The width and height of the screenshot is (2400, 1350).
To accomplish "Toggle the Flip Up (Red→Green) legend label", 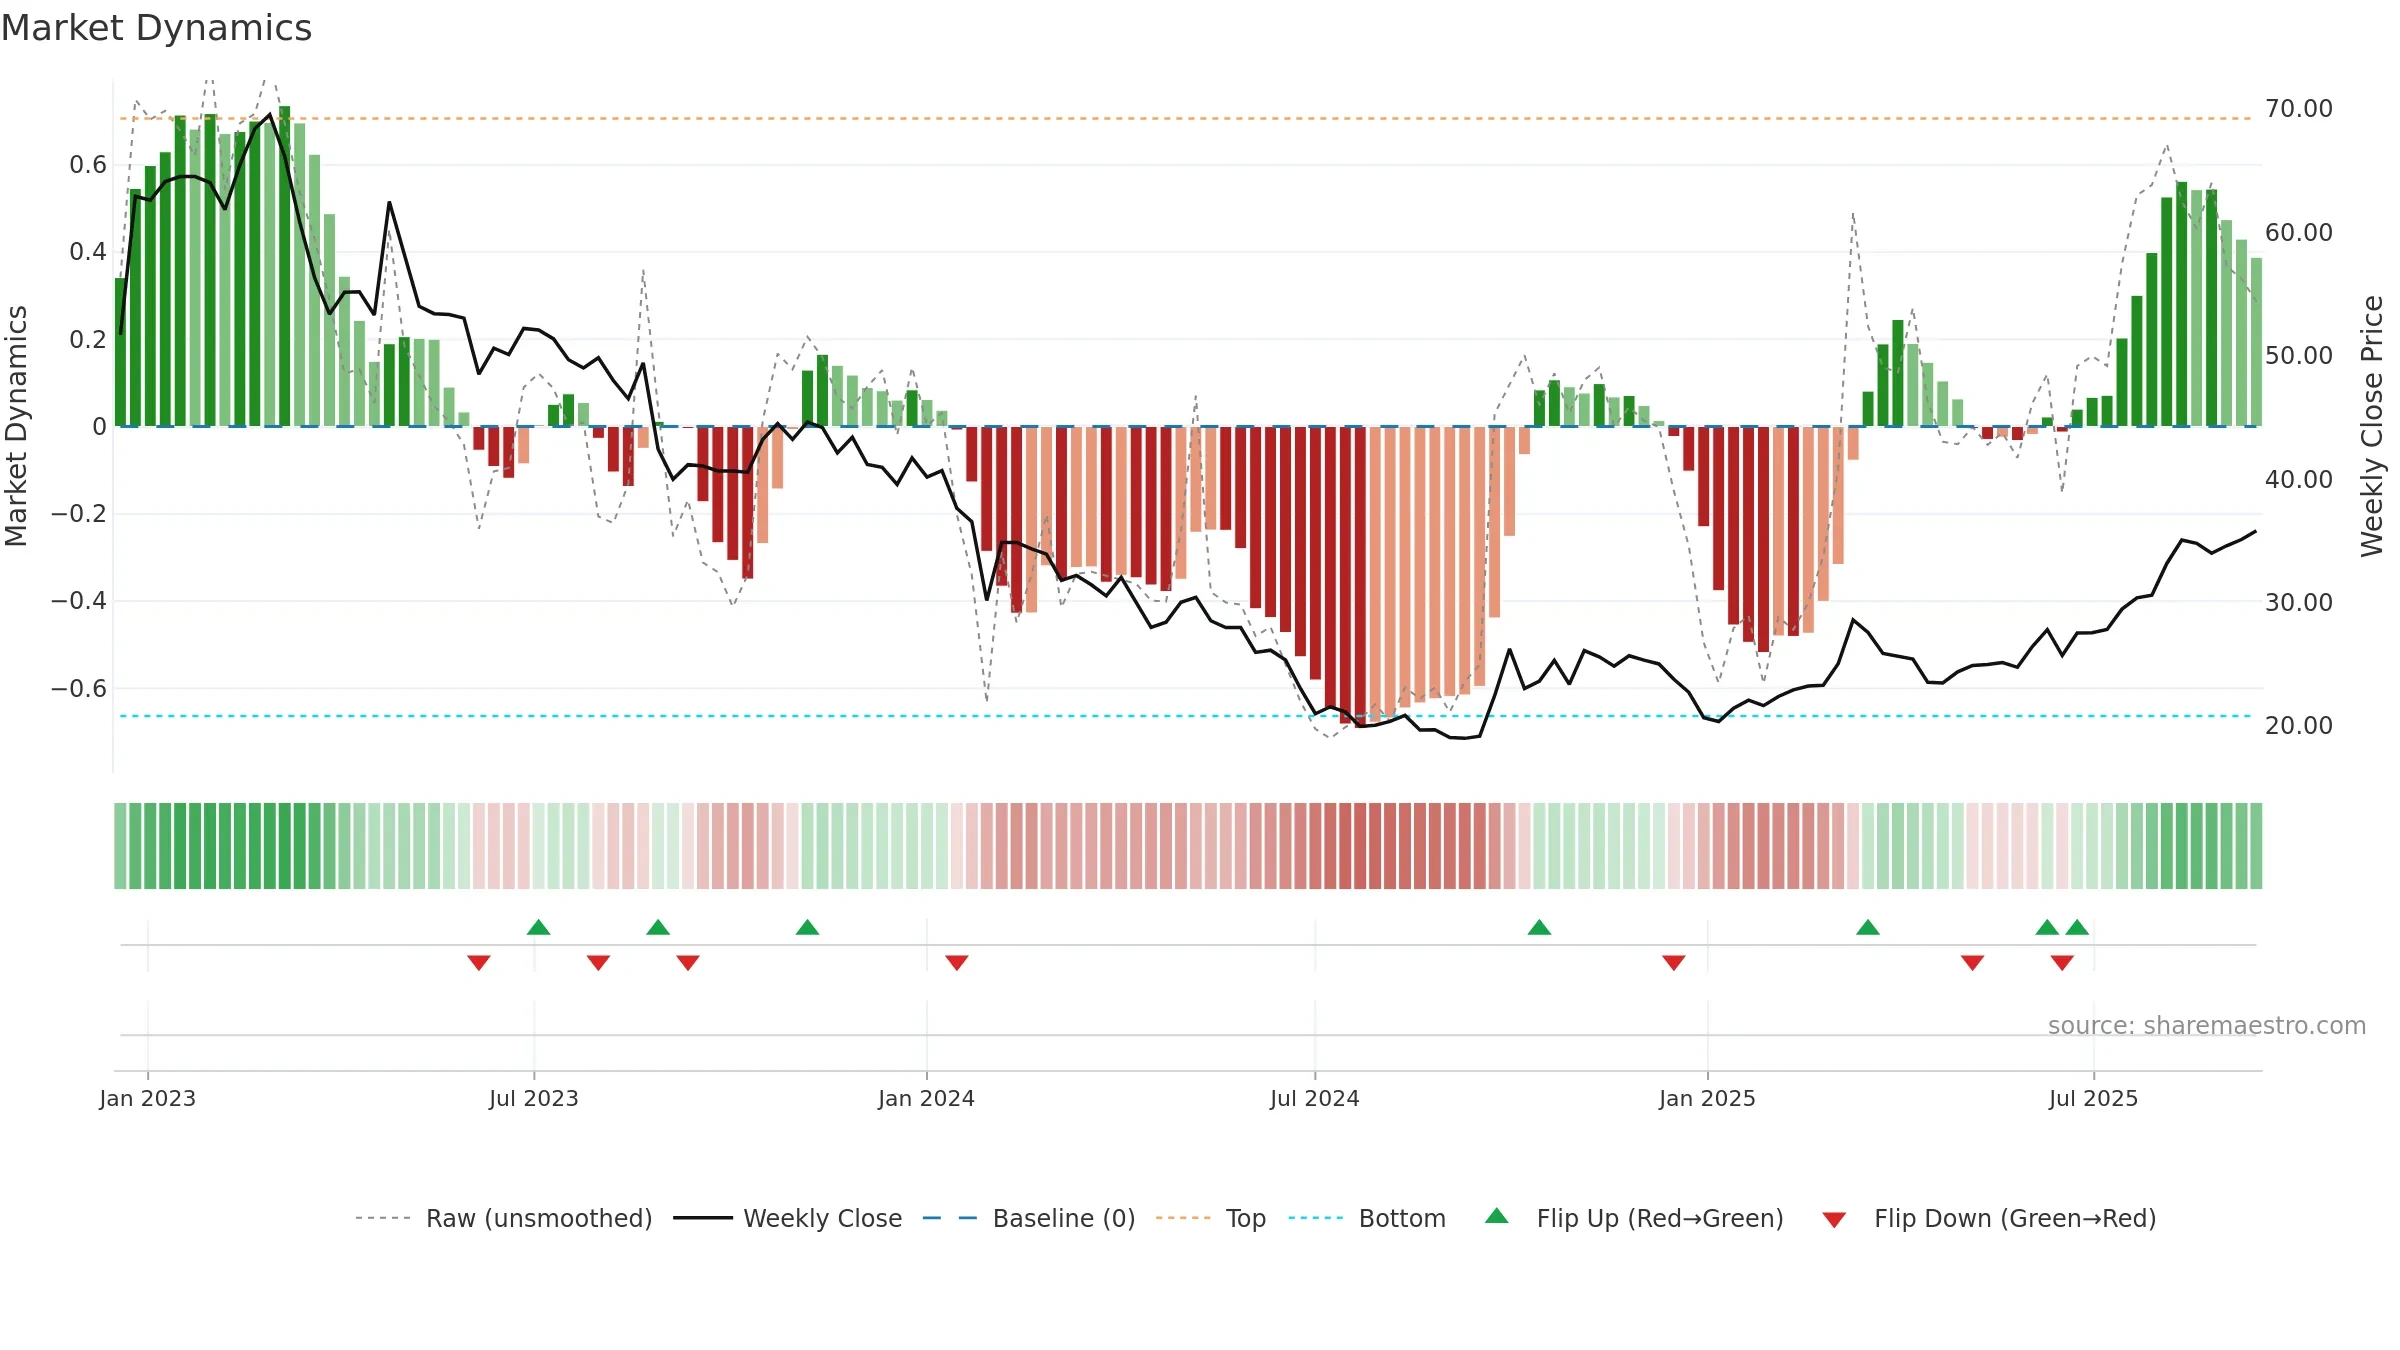I will point(1660,1218).
